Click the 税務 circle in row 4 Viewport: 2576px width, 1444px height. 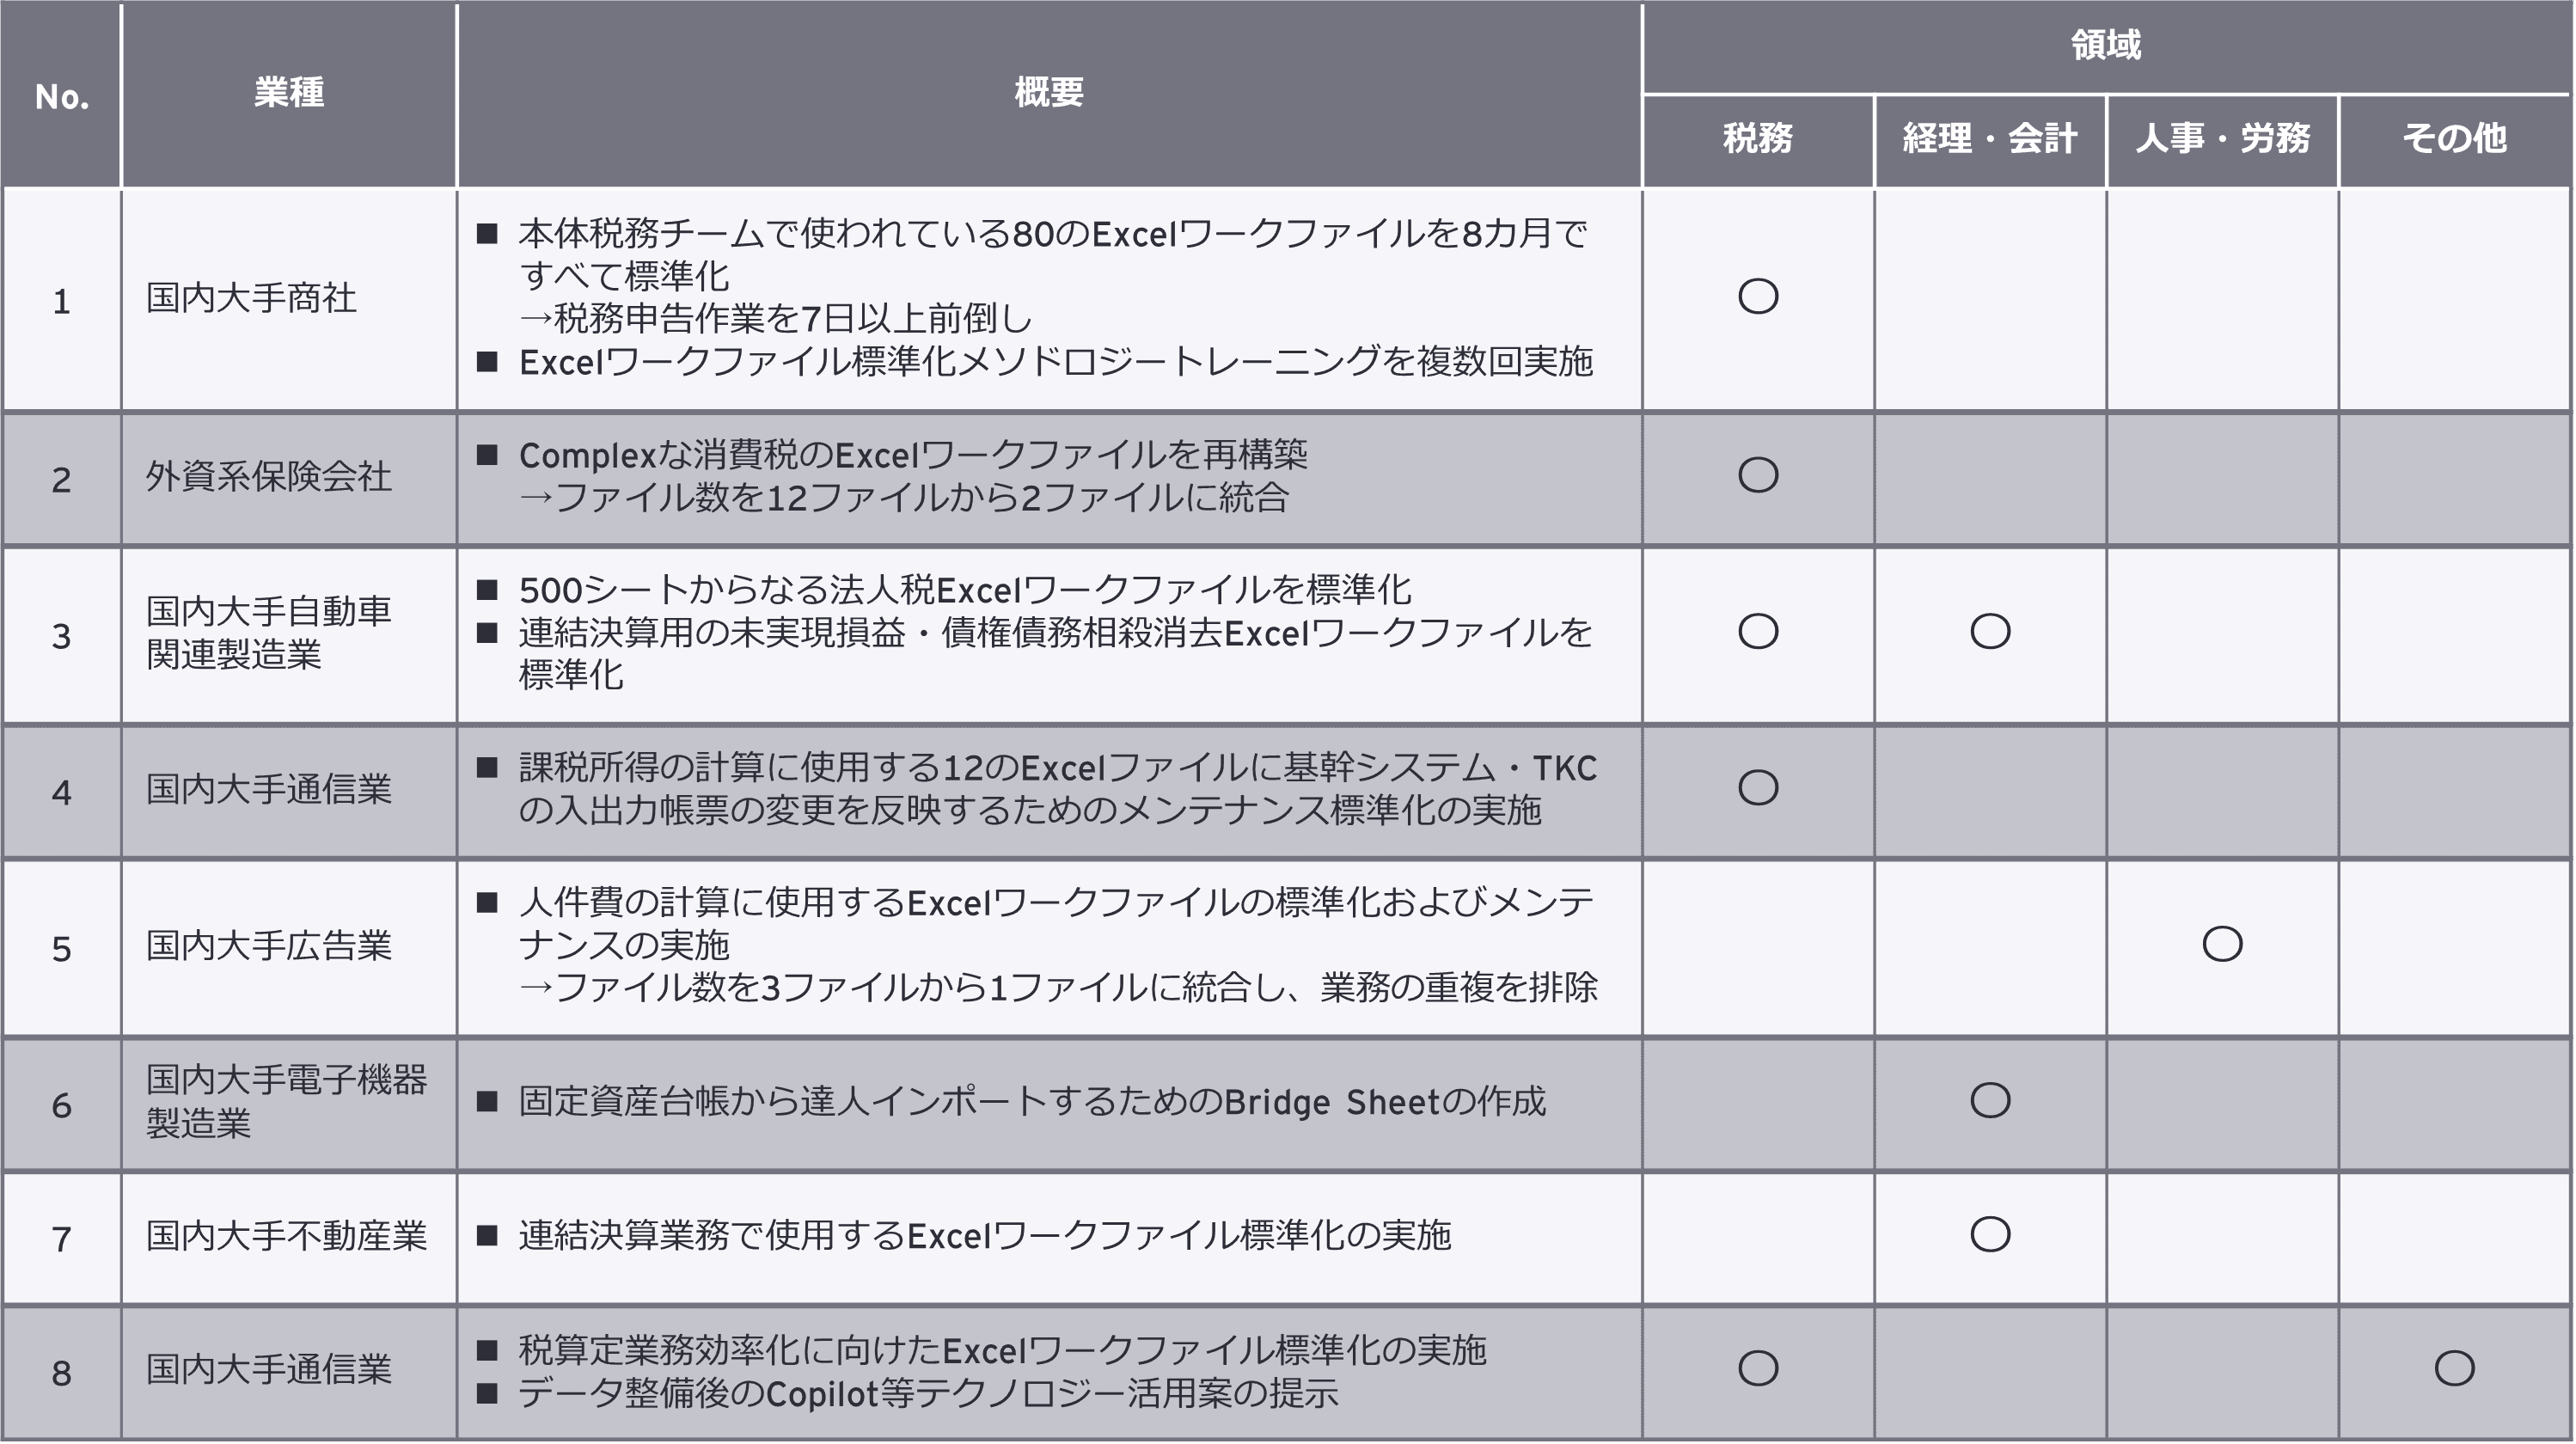[1758, 788]
